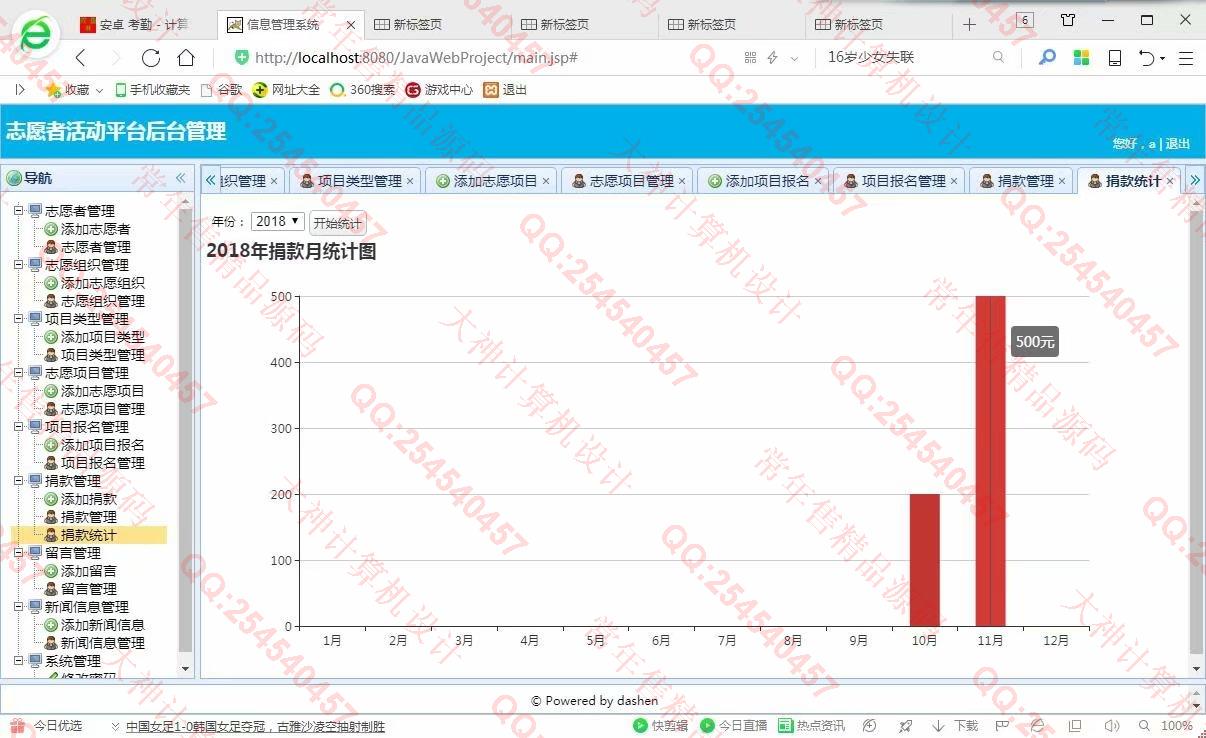Select 捐款统计 in the navigation tree

pyautogui.click(x=88, y=535)
